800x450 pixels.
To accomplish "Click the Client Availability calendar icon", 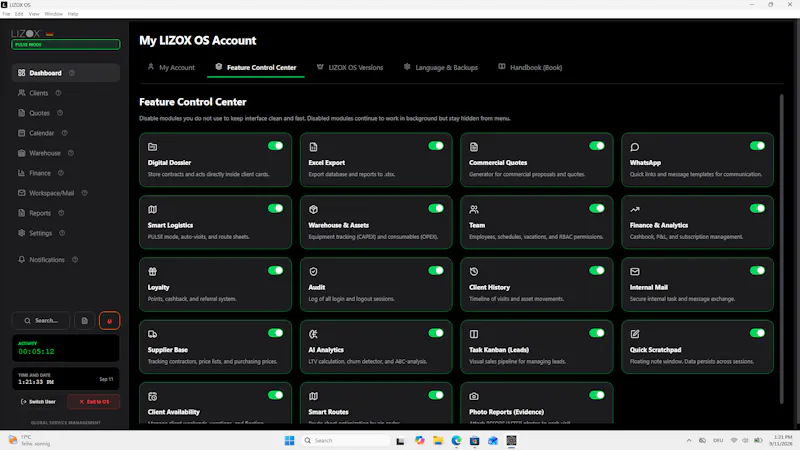I will click(x=153, y=396).
